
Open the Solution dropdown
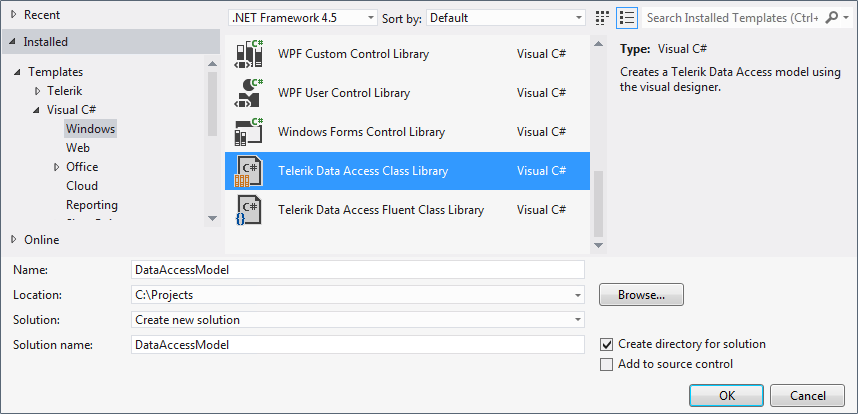point(578,320)
